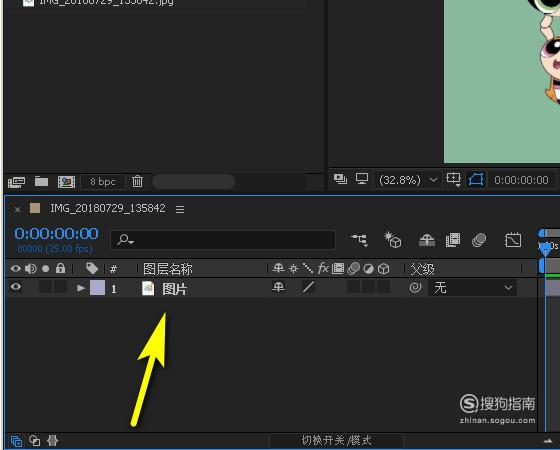This screenshot has height=450, width=560.
Task: Expand or collapse Layer Switches pane
Action: 16,441
